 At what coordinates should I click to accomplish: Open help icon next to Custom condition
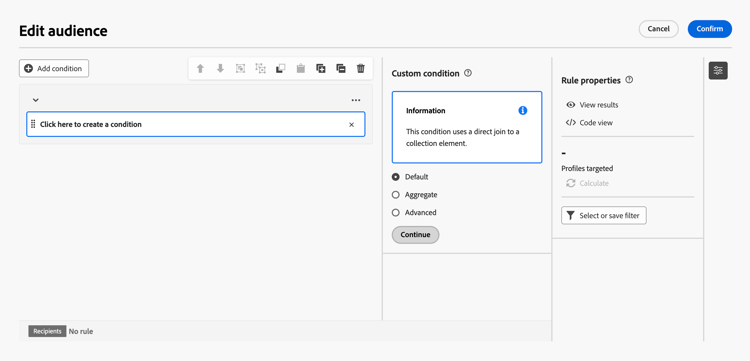coord(468,74)
